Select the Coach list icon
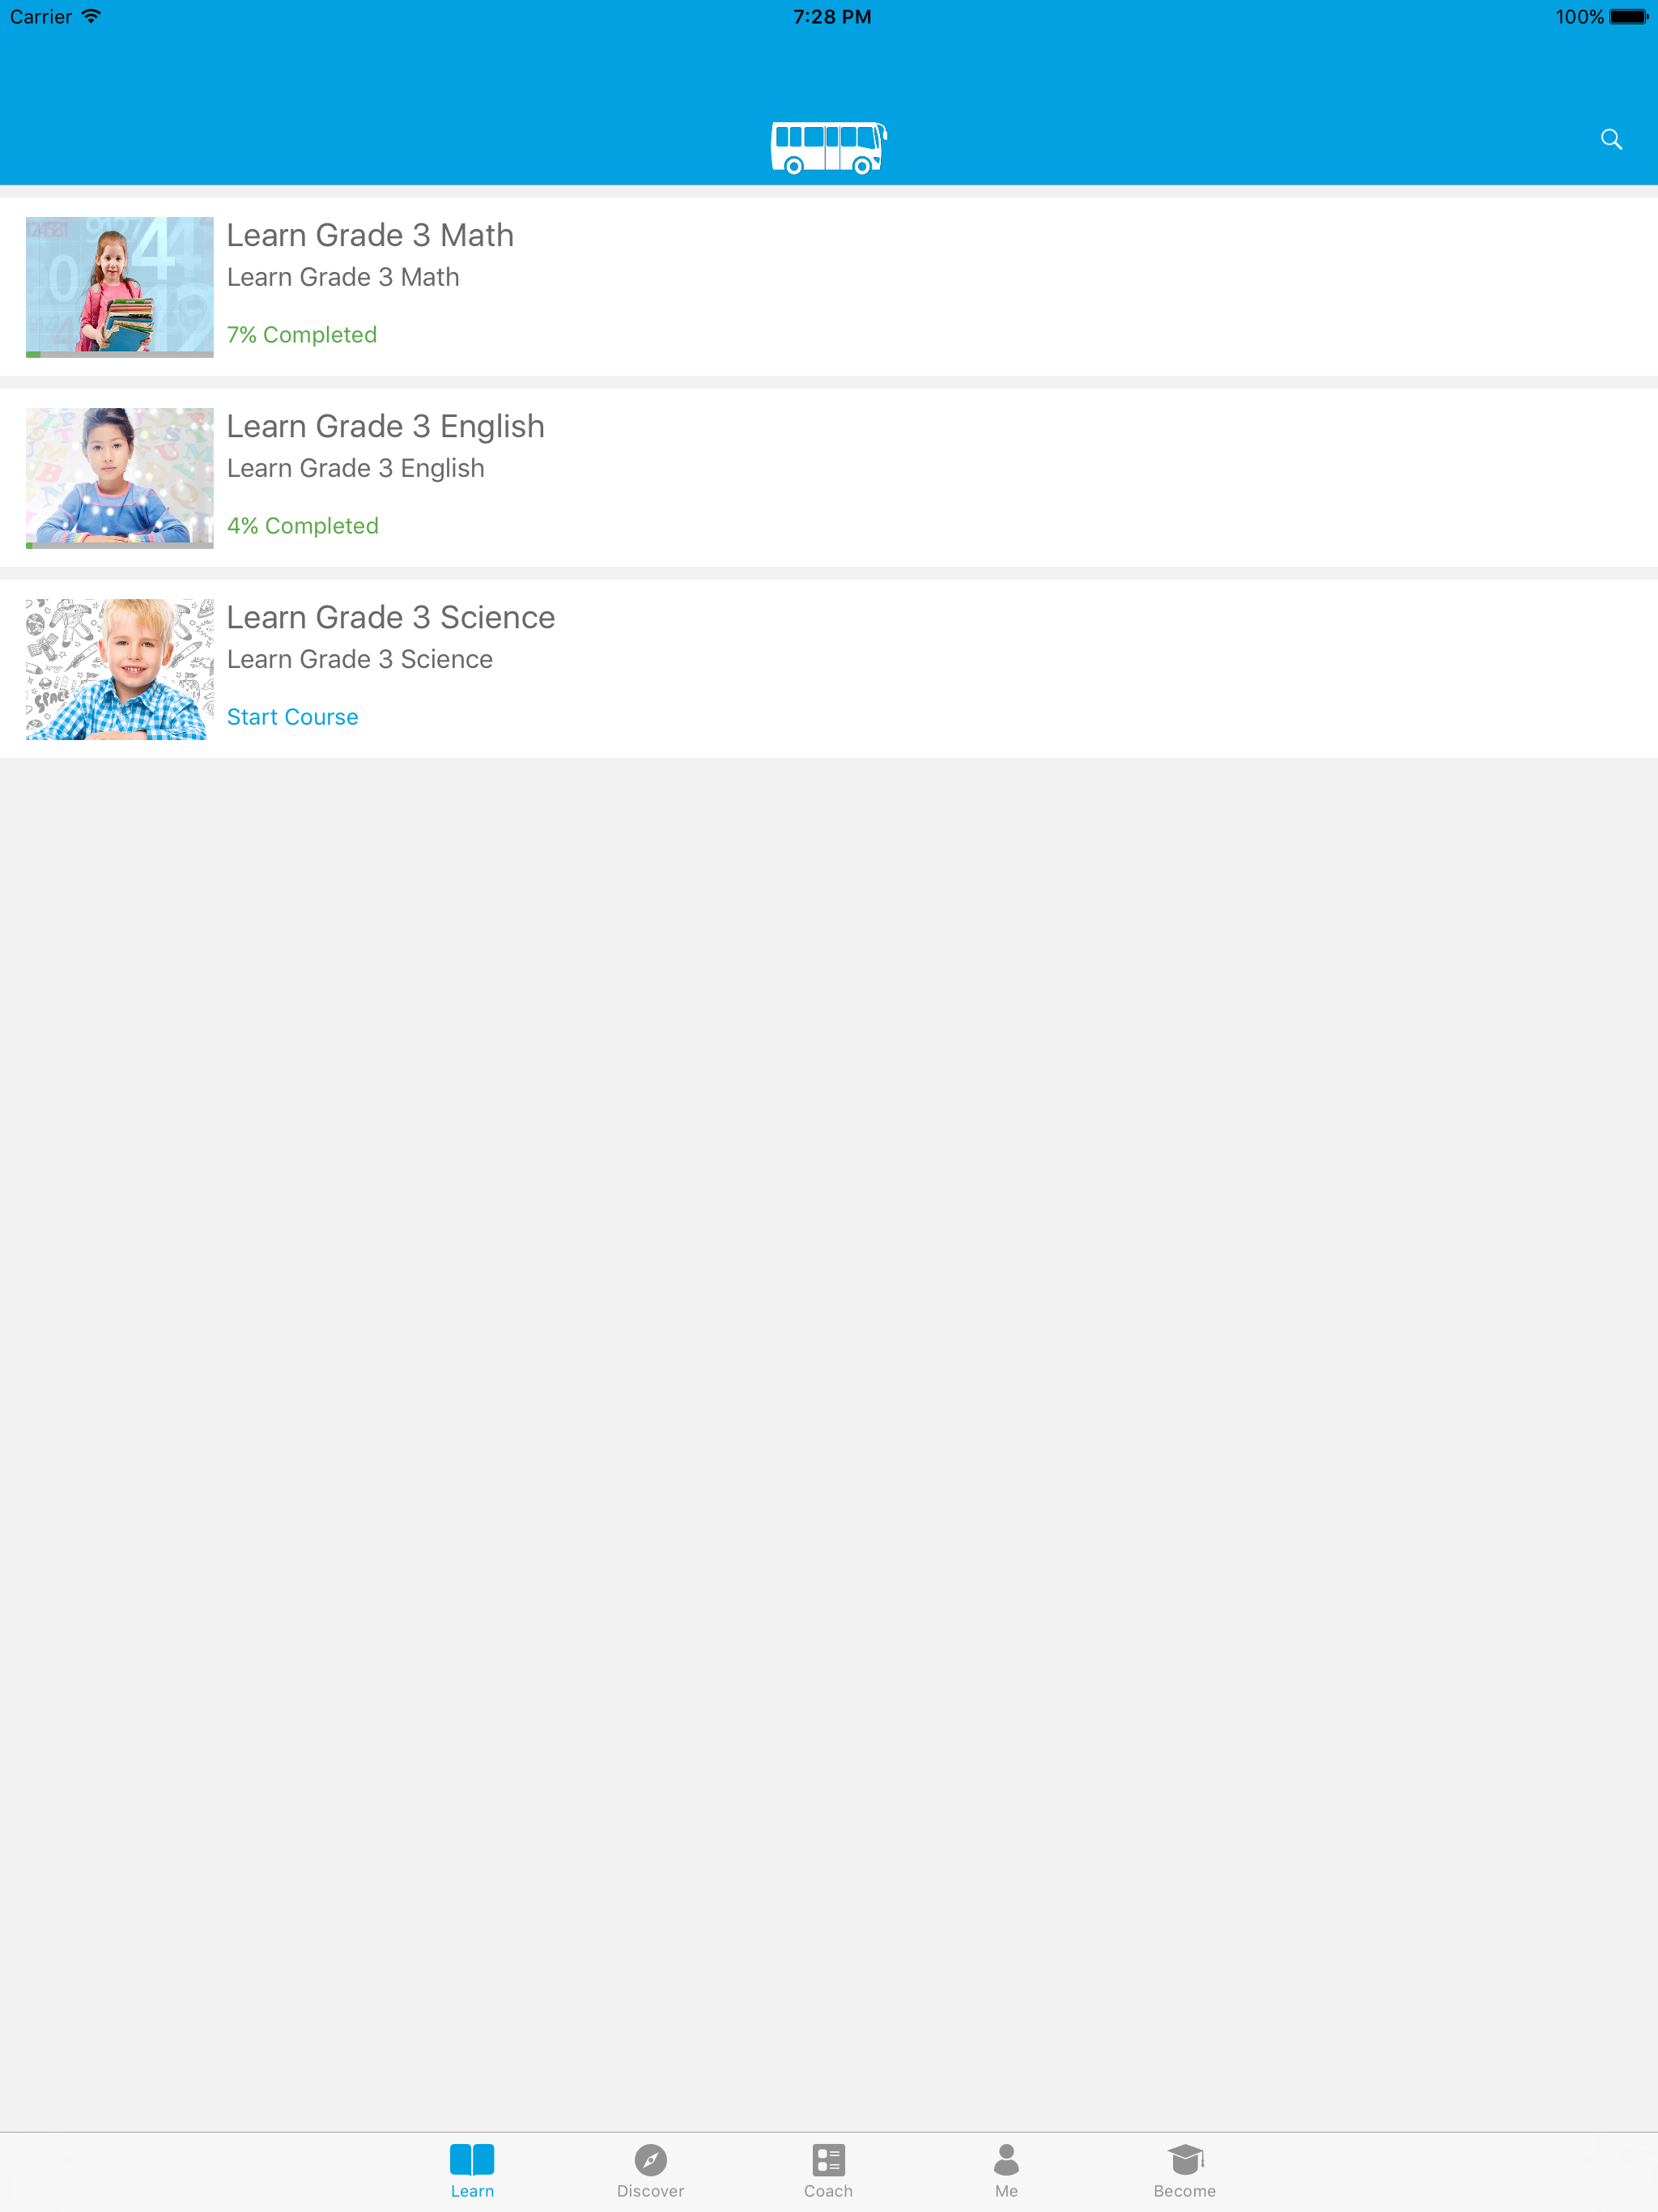1658x2212 pixels. click(828, 2159)
